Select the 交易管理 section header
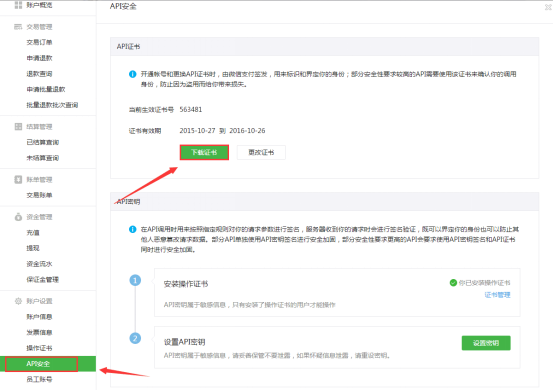The height and width of the screenshot is (391, 554). pos(39,27)
